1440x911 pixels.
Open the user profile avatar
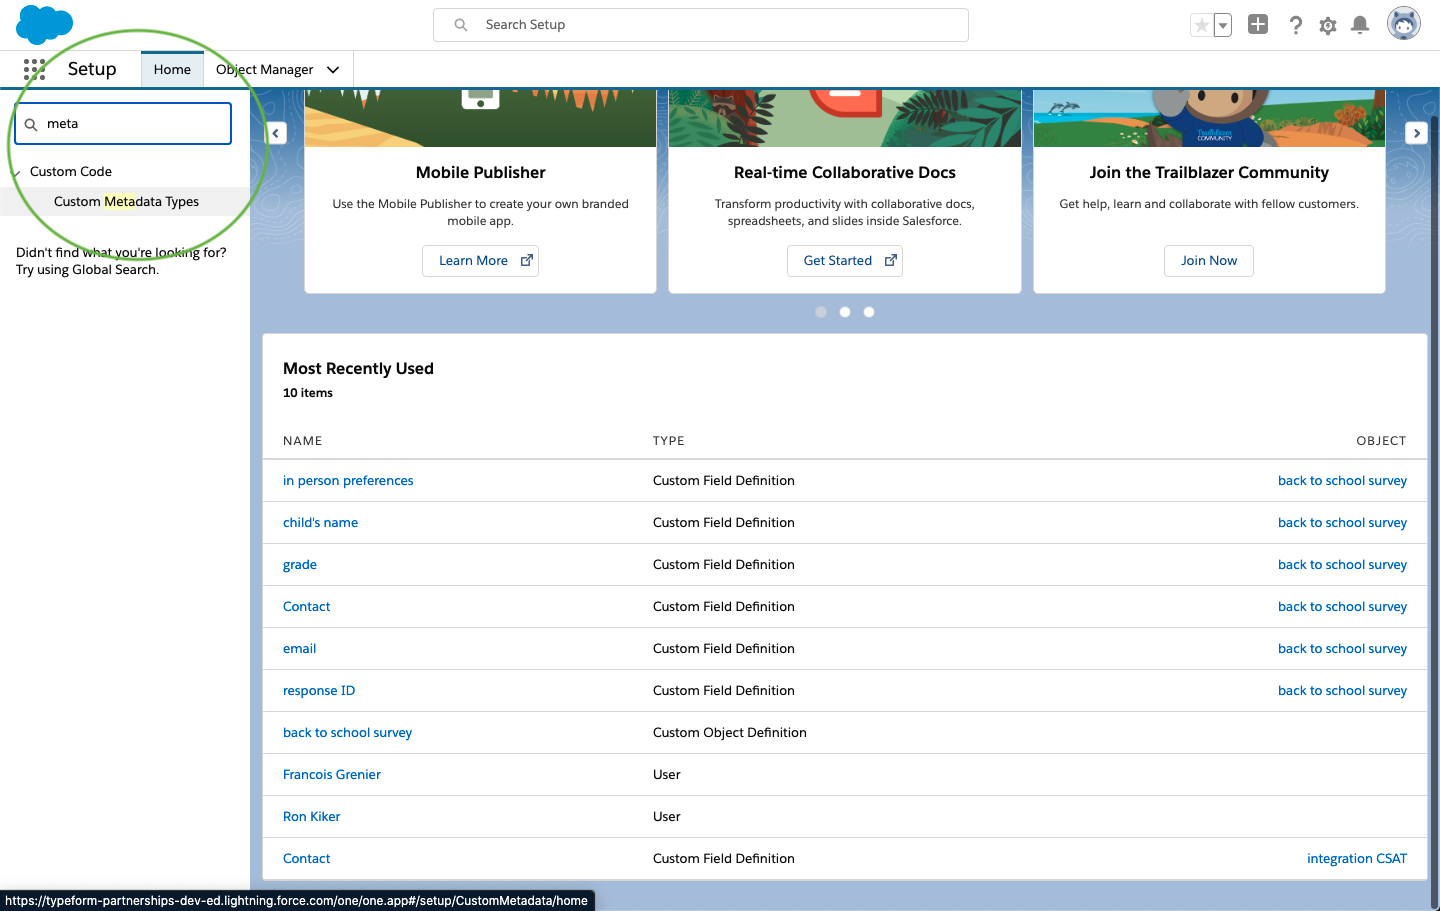point(1404,24)
